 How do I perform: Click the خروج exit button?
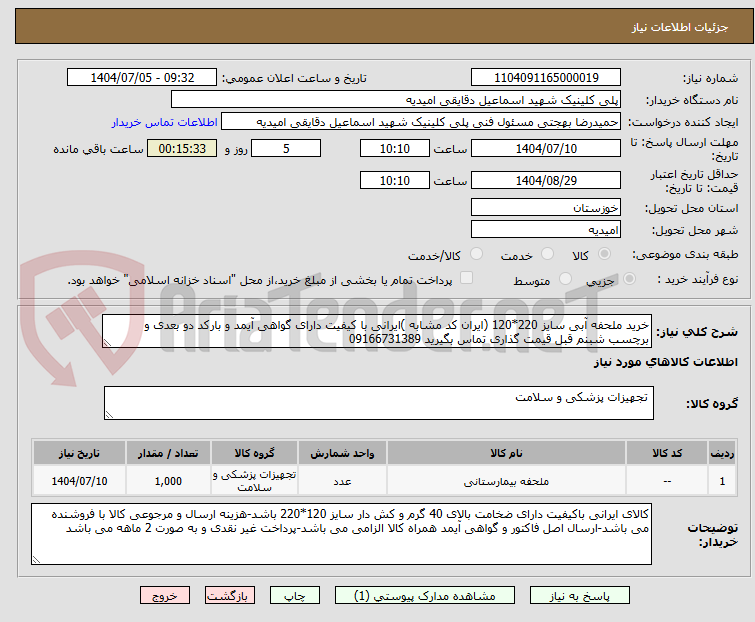pyautogui.click(x=166, y=595)
